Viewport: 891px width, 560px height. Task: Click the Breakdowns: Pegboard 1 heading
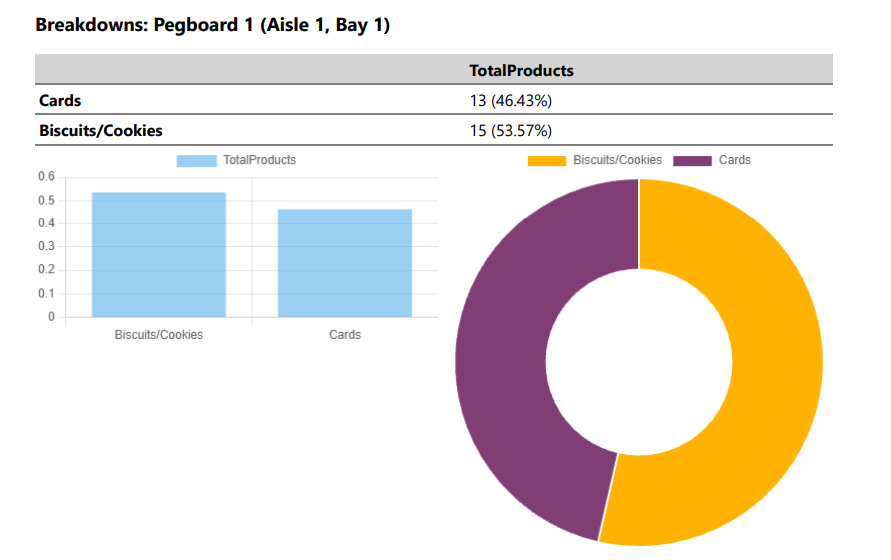coord(212,25)
